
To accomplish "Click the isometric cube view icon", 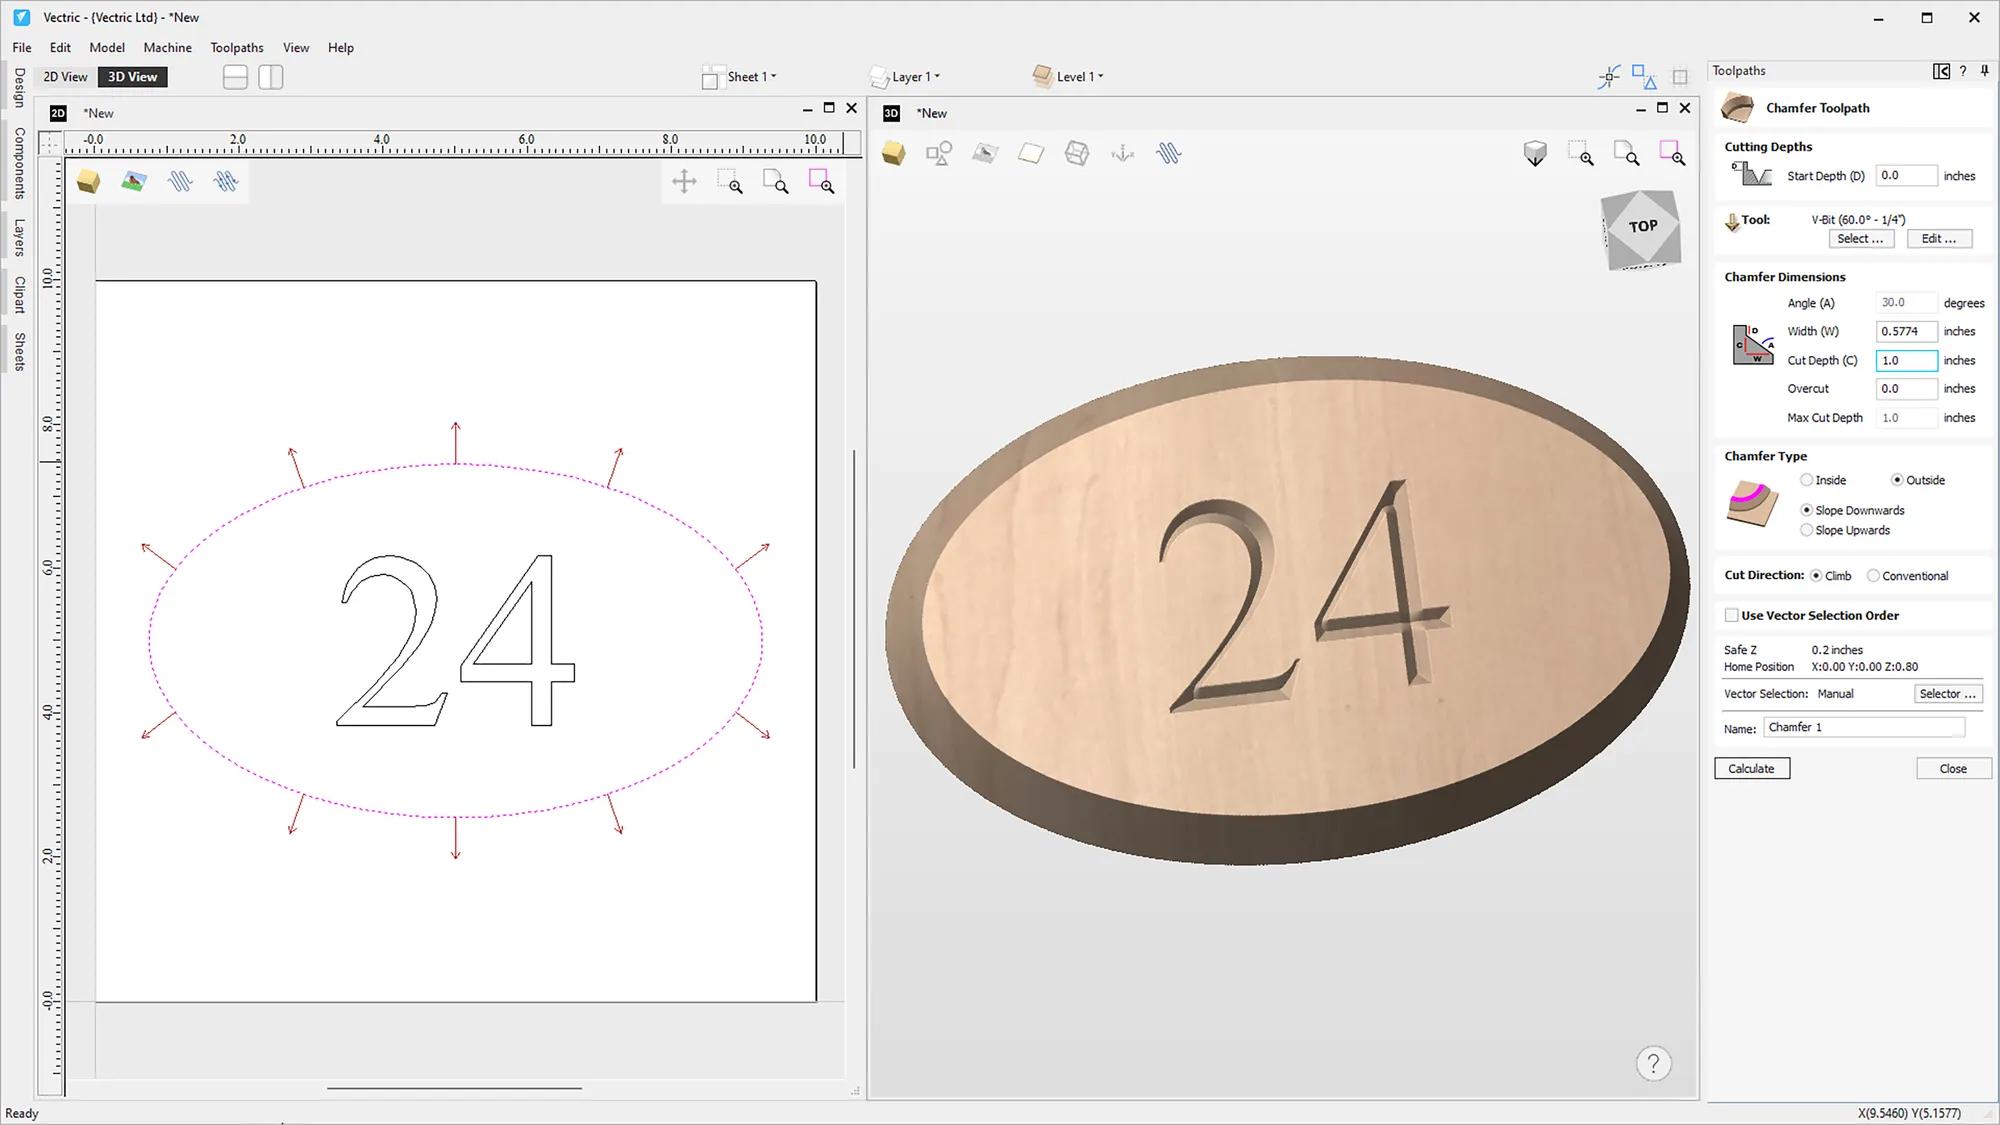I will click(1534, 153).
